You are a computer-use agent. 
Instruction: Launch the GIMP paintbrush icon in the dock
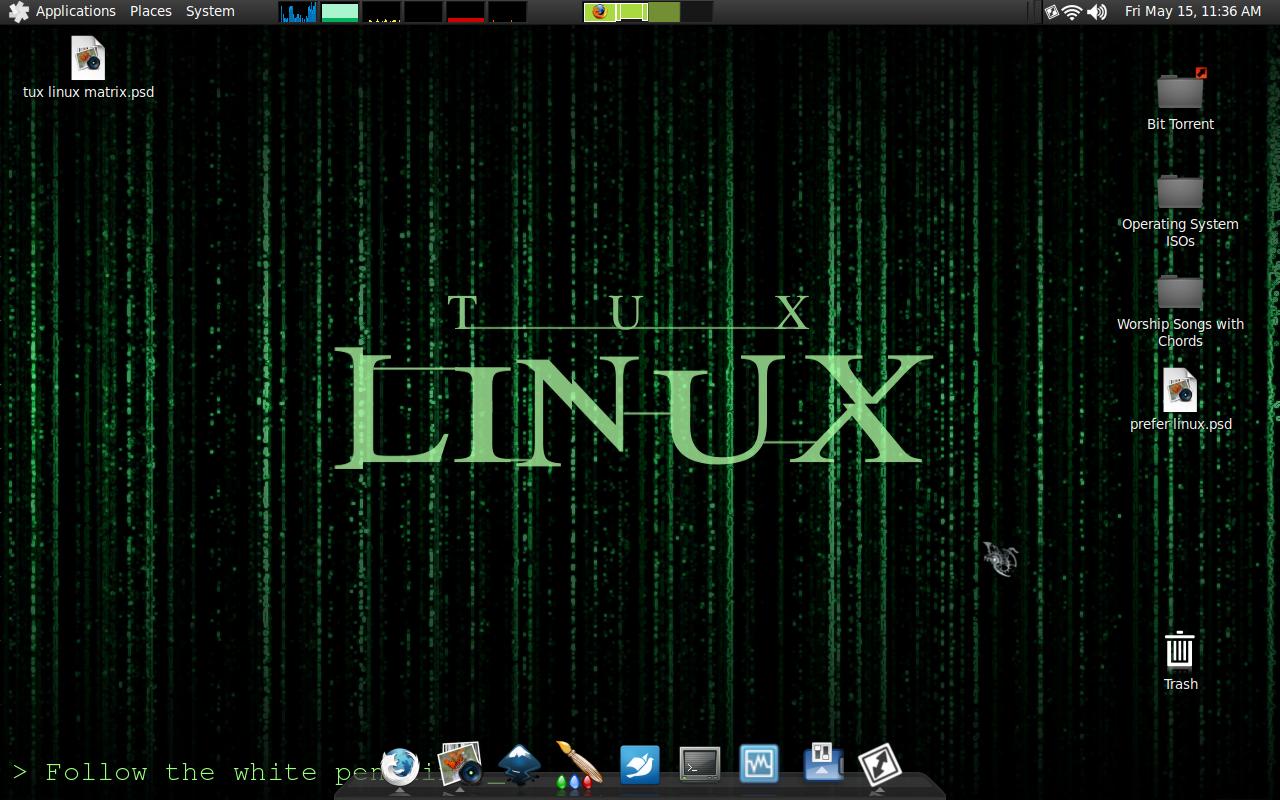coord(578,767)
